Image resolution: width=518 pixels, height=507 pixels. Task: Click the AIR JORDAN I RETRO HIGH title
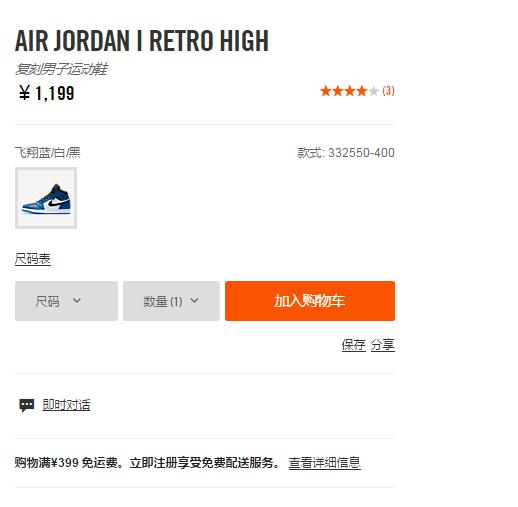142,41
